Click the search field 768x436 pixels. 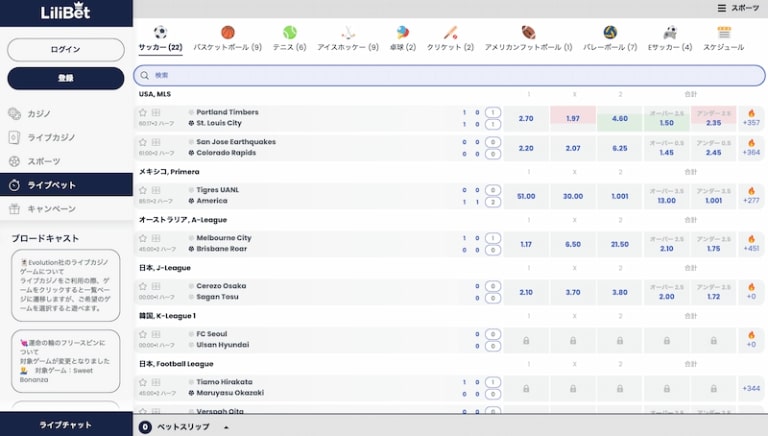[449, 75]
